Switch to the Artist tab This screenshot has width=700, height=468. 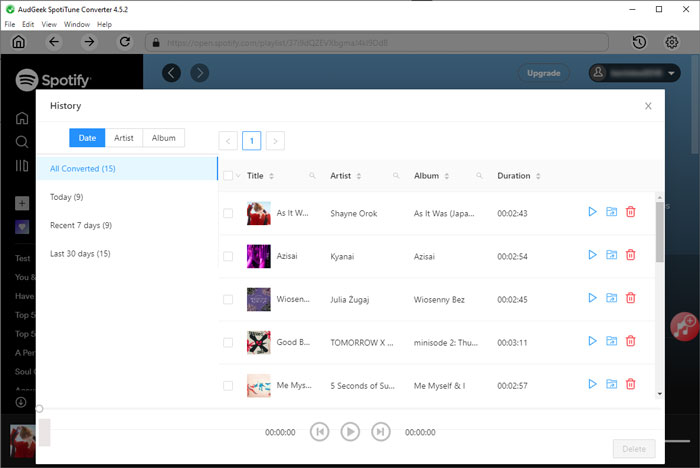(124, 138)
